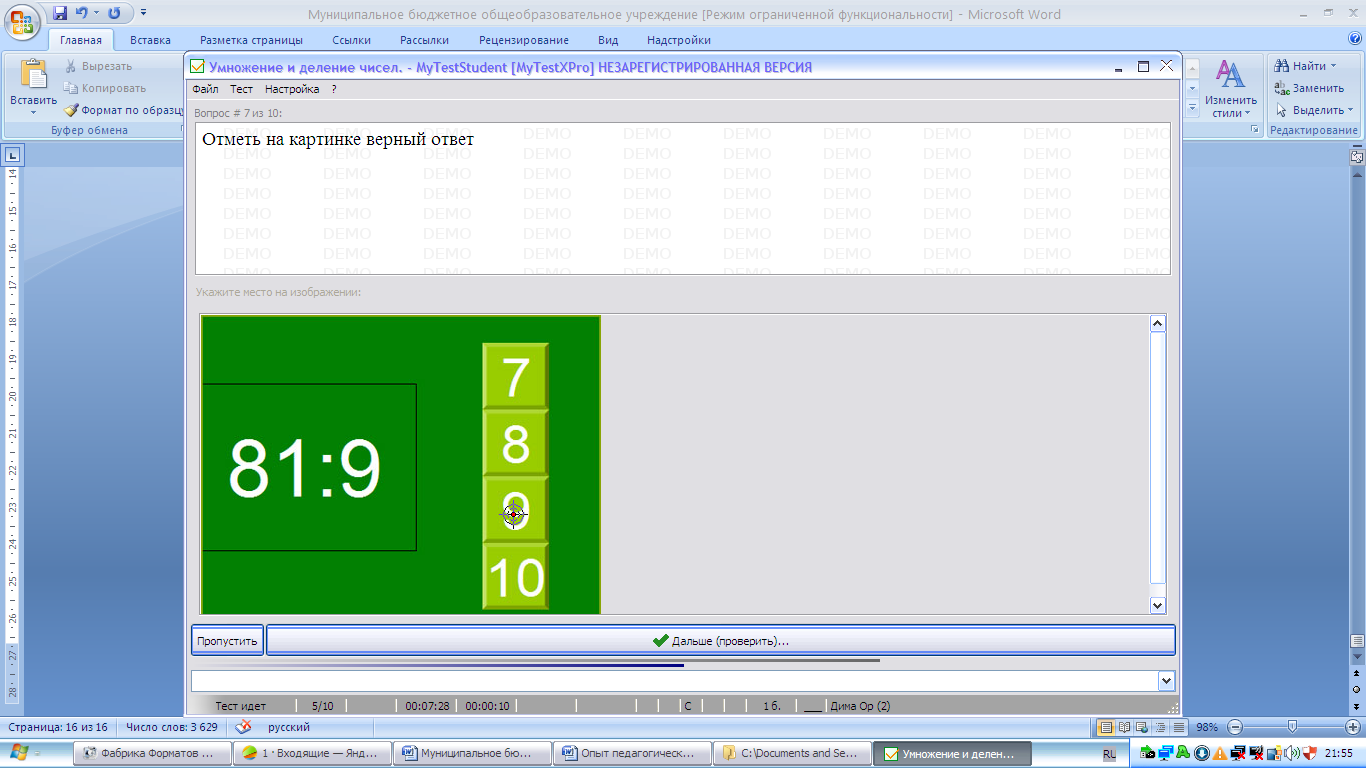Open C:\Documents and Se... taskbar item

791,754
